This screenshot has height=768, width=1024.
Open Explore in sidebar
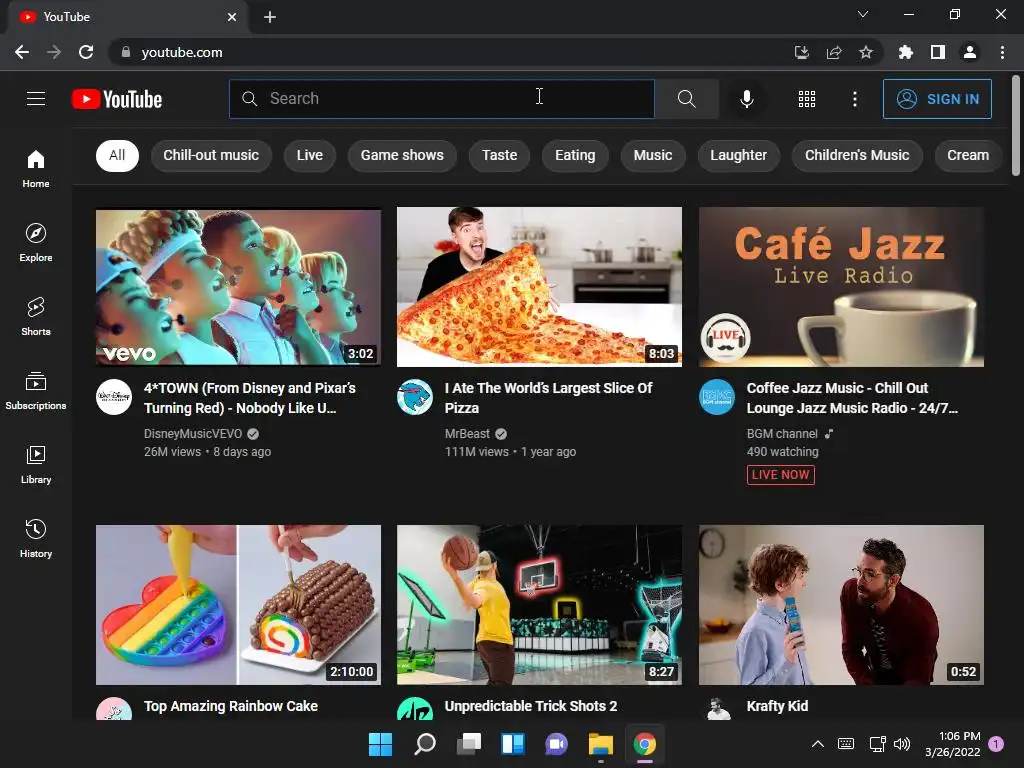(x=36, y=242)
